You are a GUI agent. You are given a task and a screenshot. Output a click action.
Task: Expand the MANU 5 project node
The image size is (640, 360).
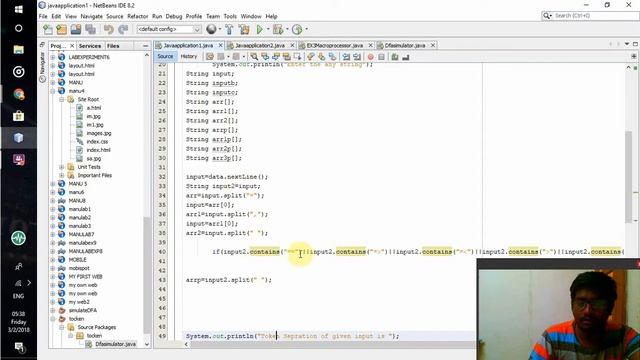[53, 184]
